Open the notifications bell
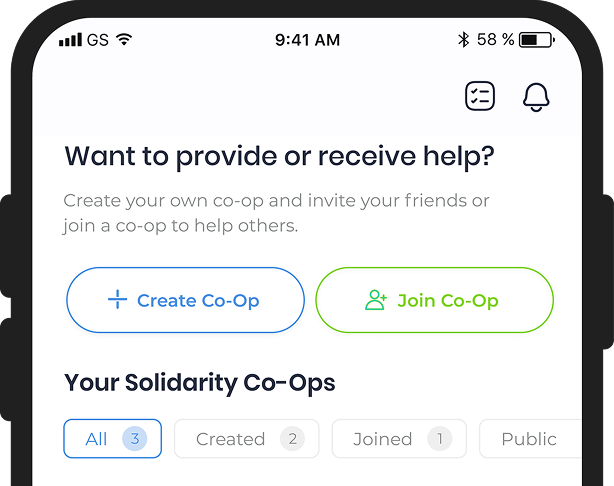 tap(536, 97)
